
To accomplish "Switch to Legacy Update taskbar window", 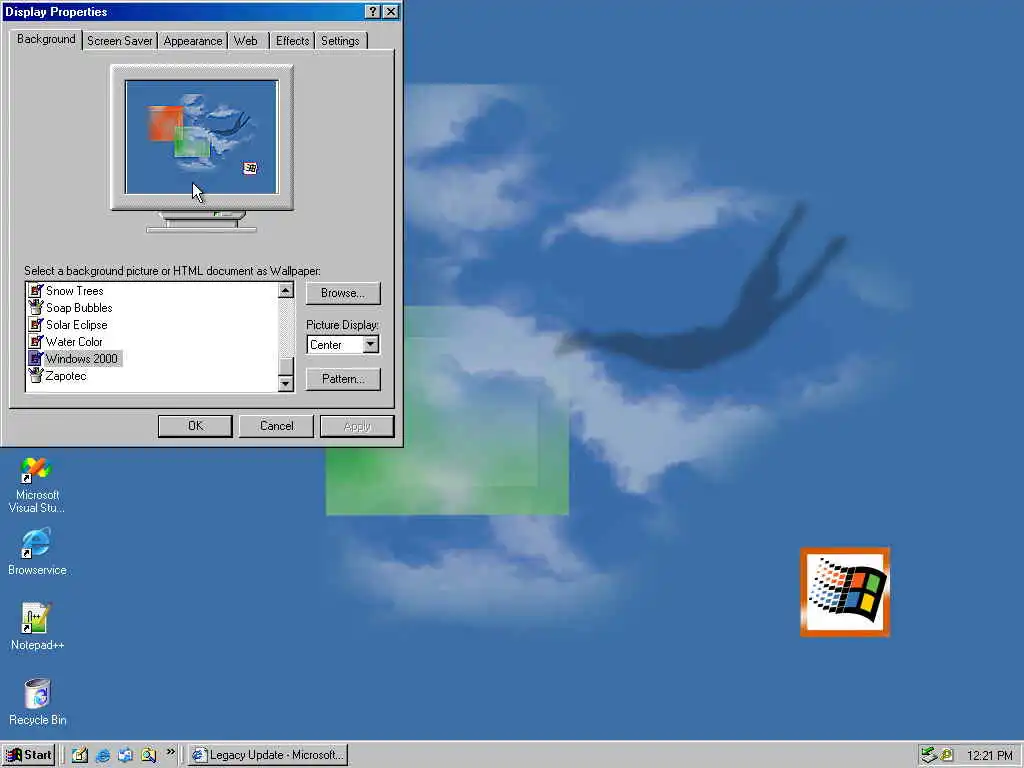I will [x=268, y=755].
